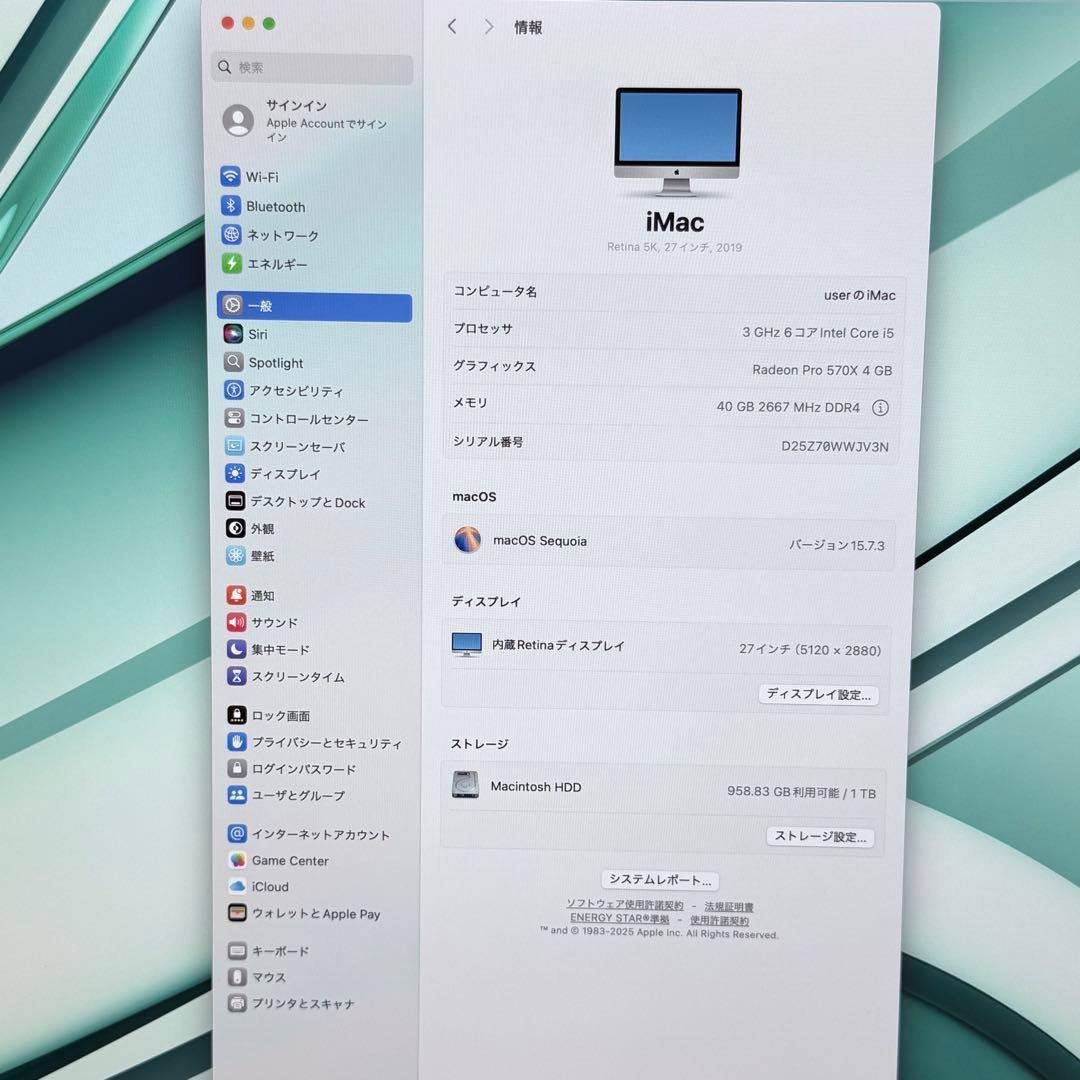
Task: Open スクリーンセーバ icon
Action: [x=235, y=446]
